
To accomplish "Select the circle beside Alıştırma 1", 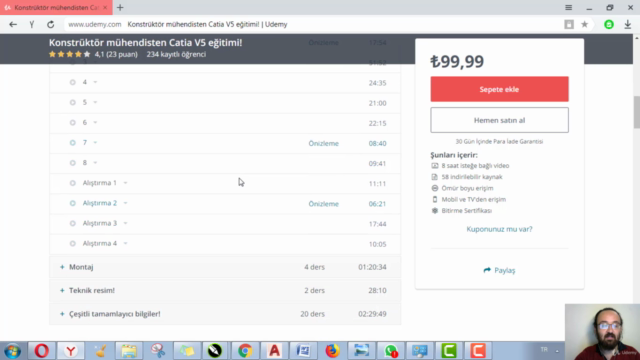I will pos(73,183).
